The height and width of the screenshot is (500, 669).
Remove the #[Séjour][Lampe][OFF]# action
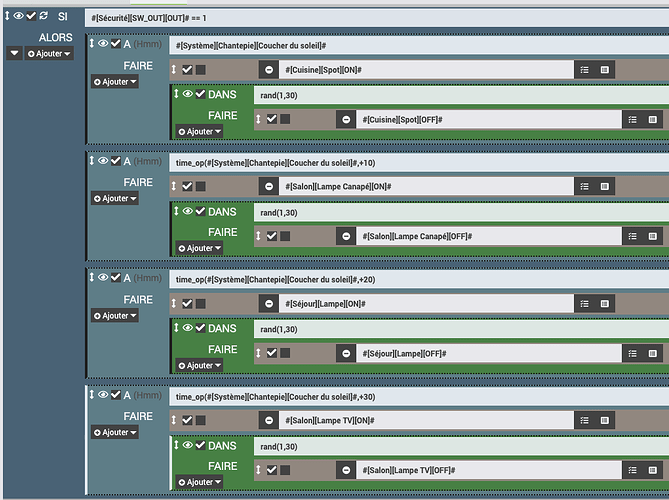click(346, 354)
